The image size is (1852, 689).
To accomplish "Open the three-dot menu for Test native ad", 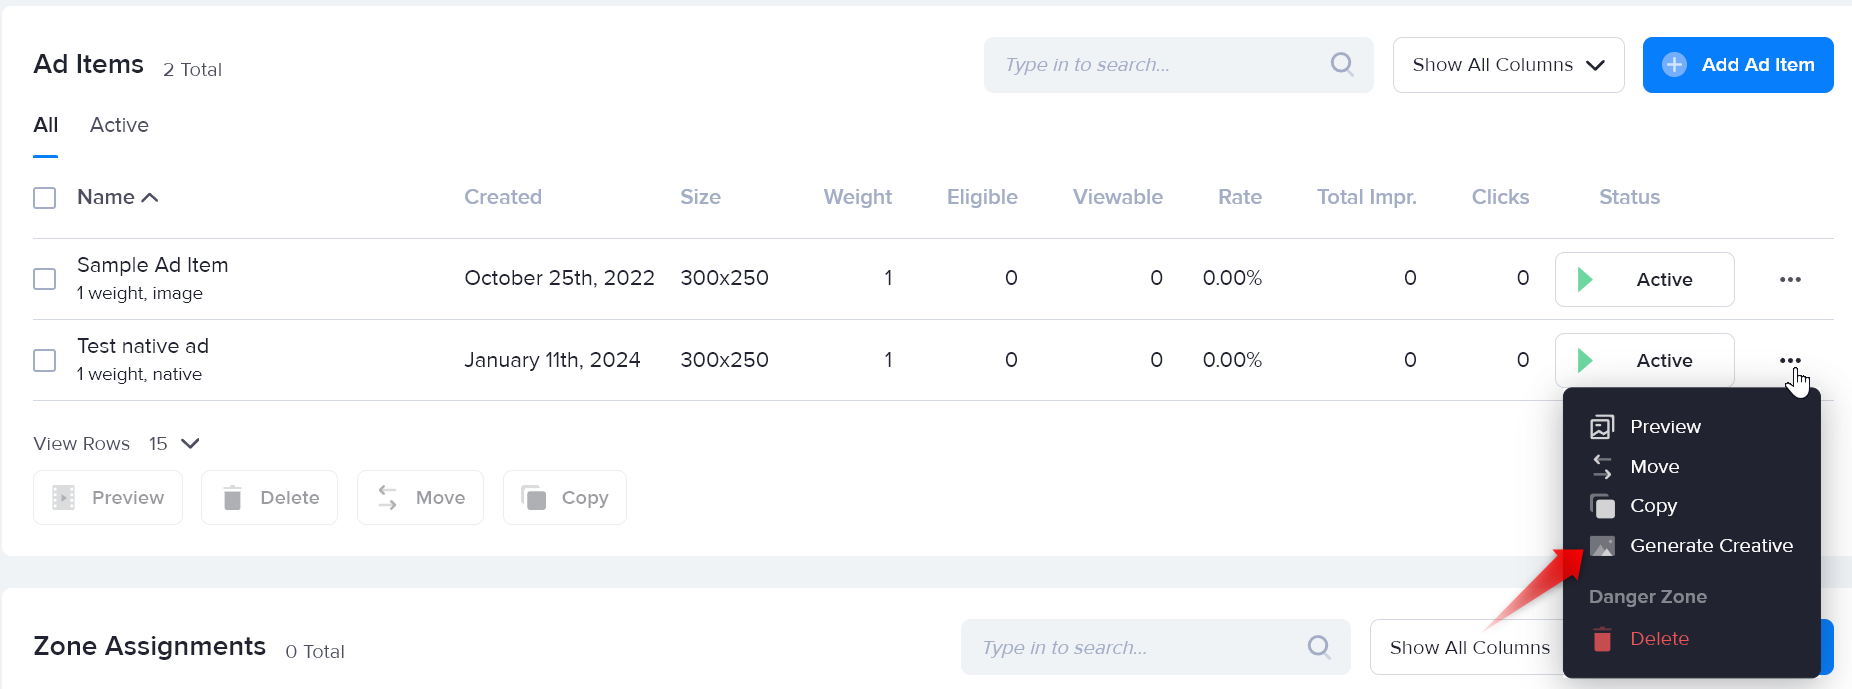I will (1790, 360).
